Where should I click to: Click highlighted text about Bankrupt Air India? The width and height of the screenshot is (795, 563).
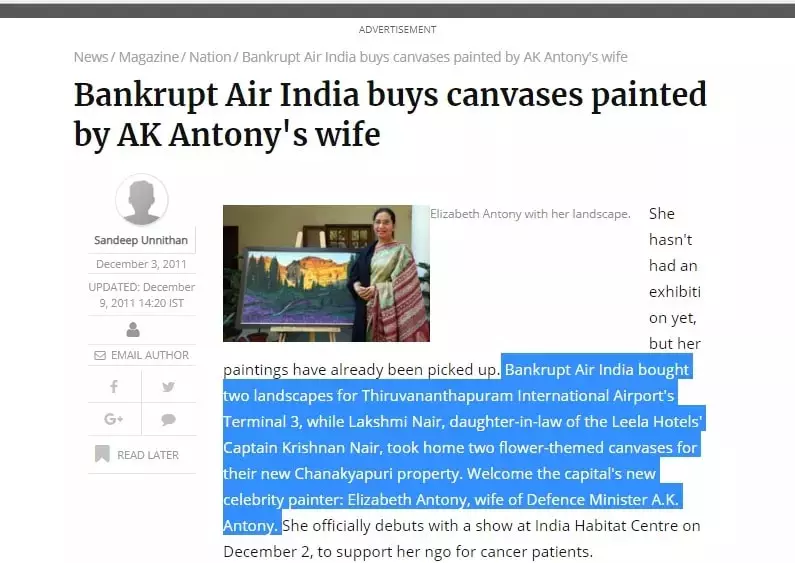[464, 447]
